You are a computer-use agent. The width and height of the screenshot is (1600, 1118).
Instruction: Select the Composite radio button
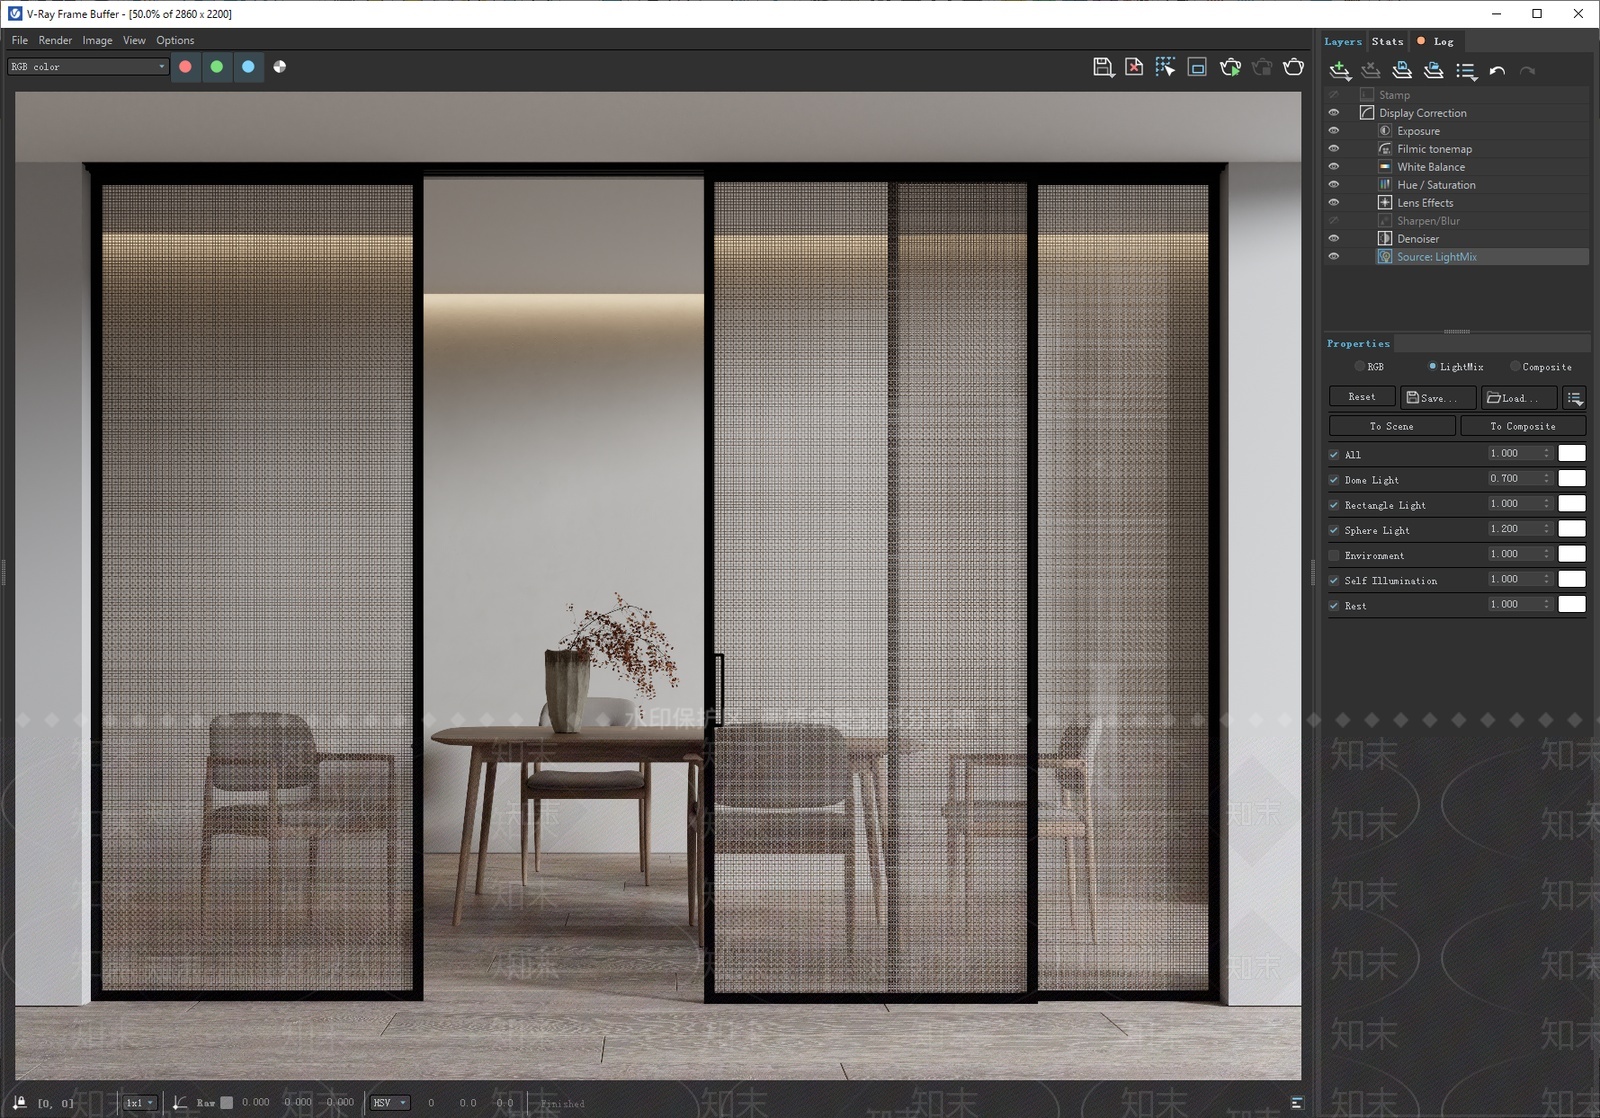click(x=1515, y=367)
